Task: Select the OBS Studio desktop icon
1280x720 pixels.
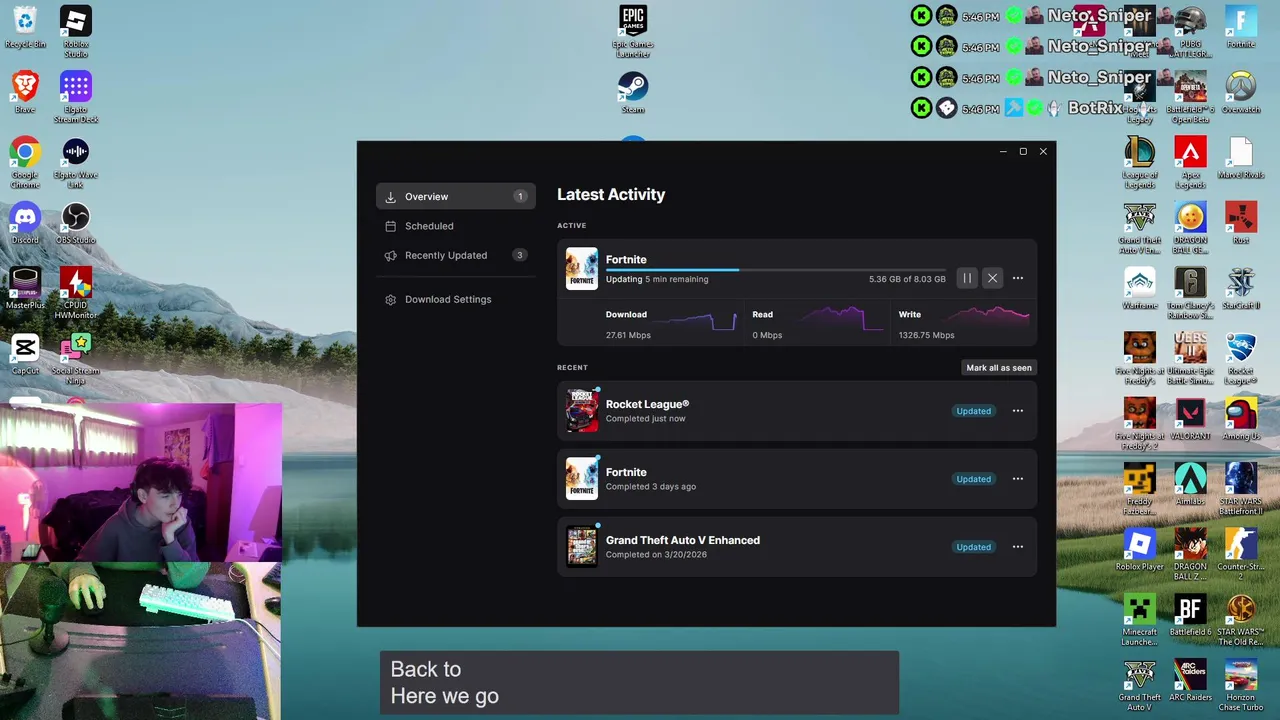Action: [x=76, y=222]
